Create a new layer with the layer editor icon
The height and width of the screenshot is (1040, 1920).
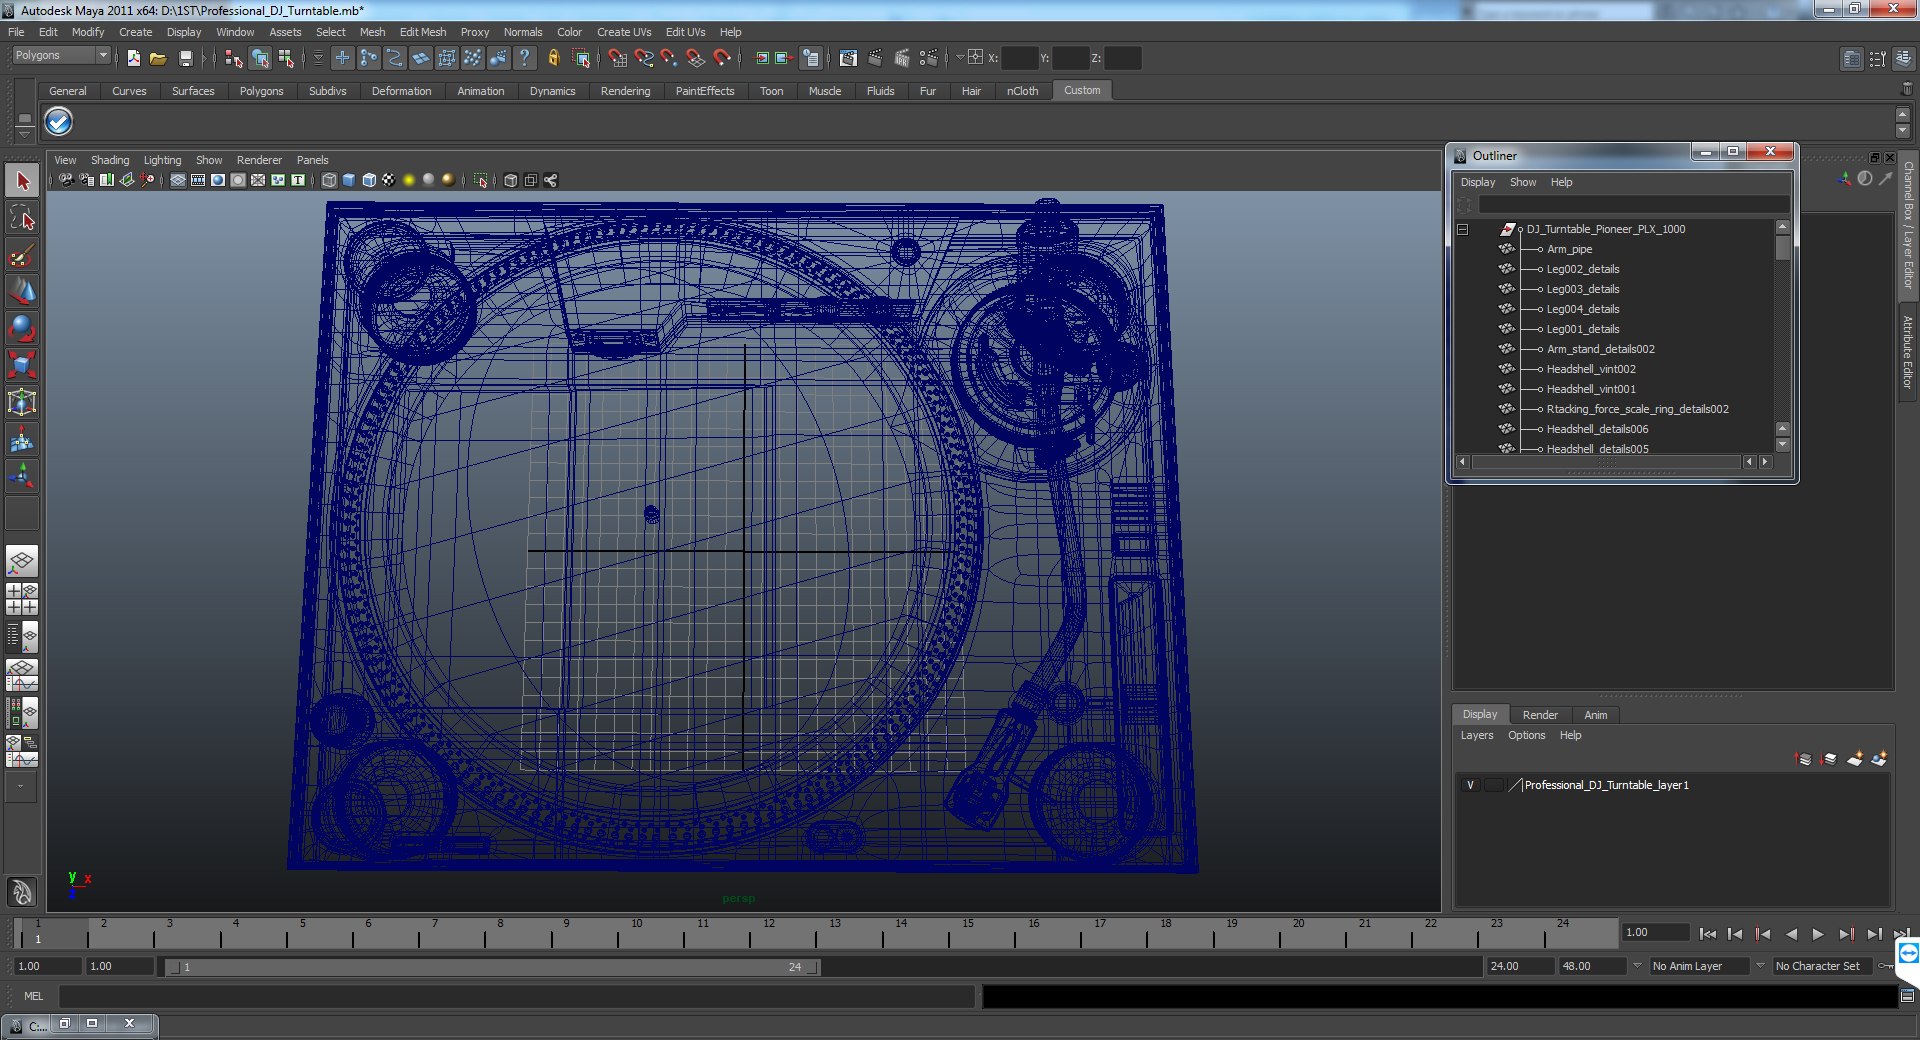(1854, 759)
